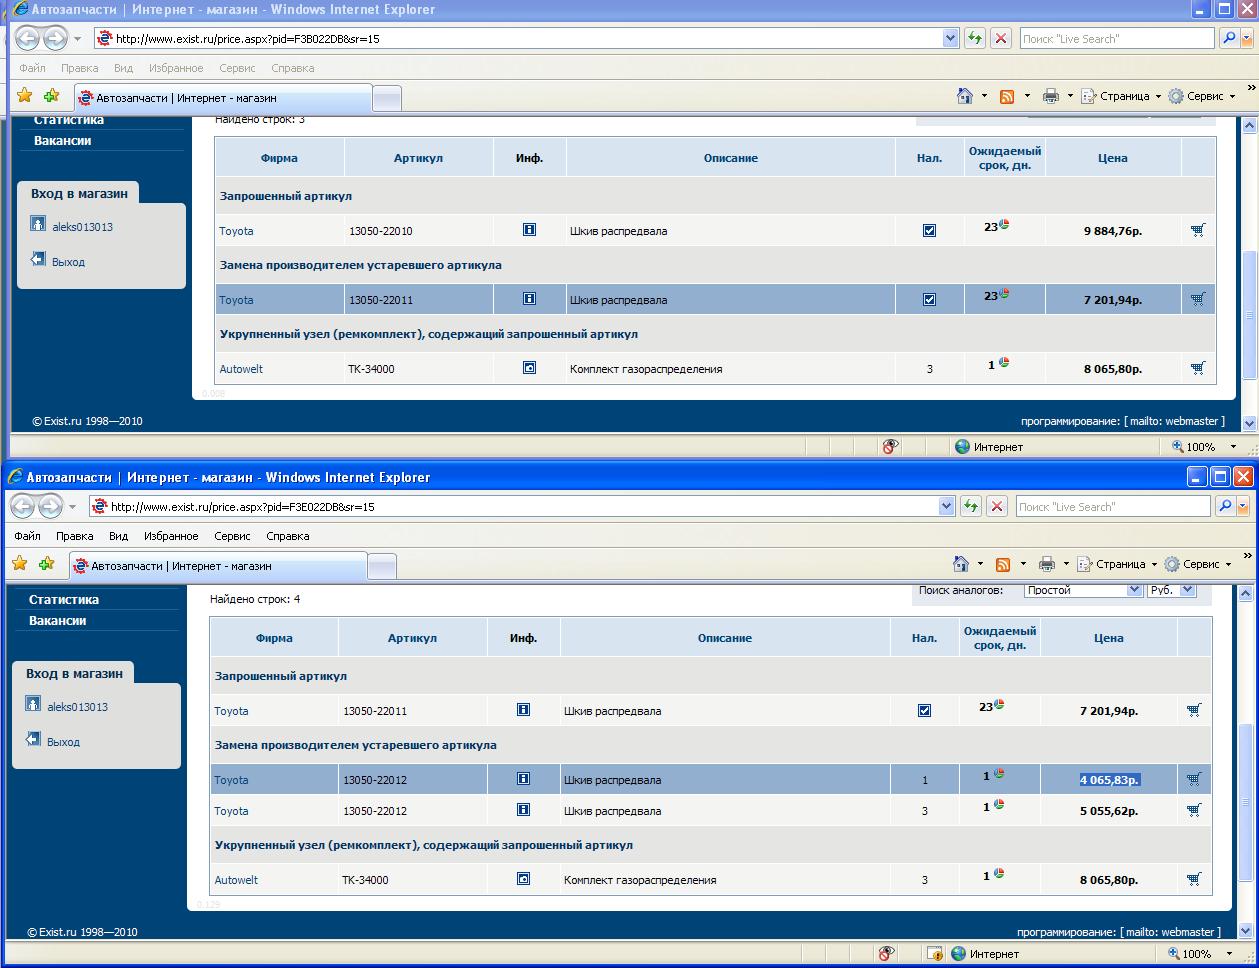1259x968 pixels.
Task: Open the 'Руб.' currency dropdown
Action: click(1171, 590)
